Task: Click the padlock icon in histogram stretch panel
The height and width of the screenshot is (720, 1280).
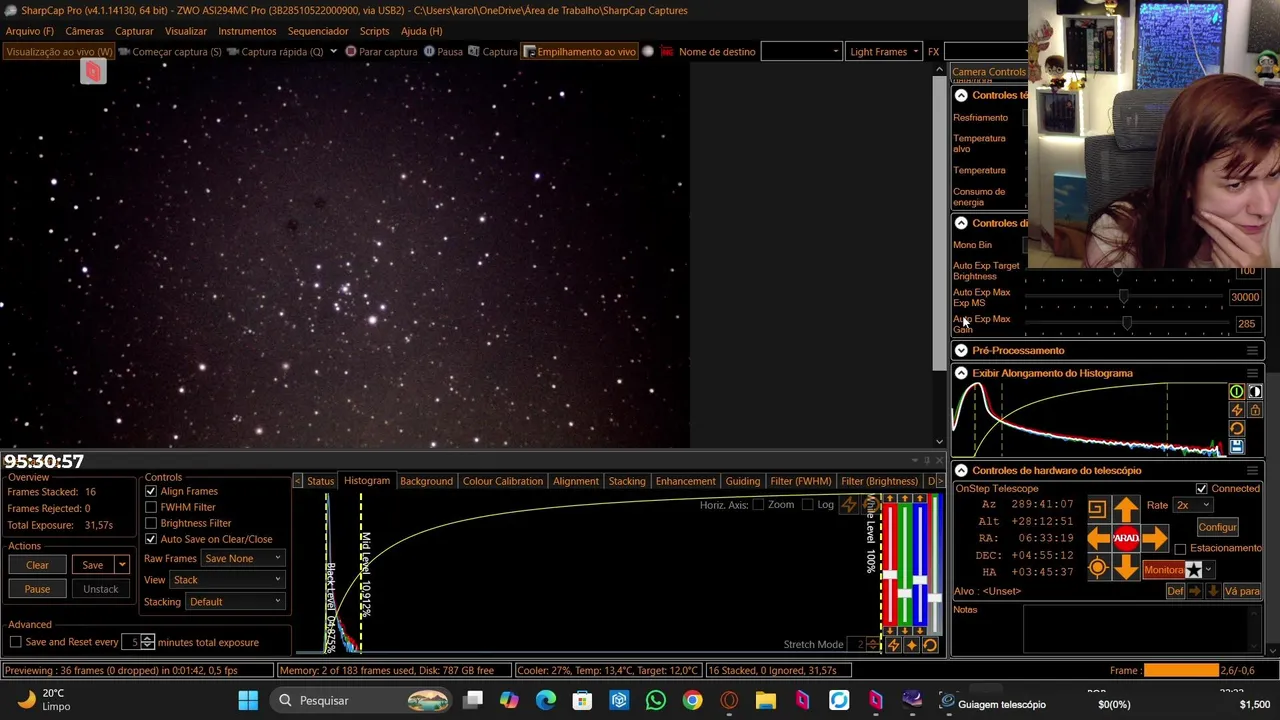Action: 1255,410
